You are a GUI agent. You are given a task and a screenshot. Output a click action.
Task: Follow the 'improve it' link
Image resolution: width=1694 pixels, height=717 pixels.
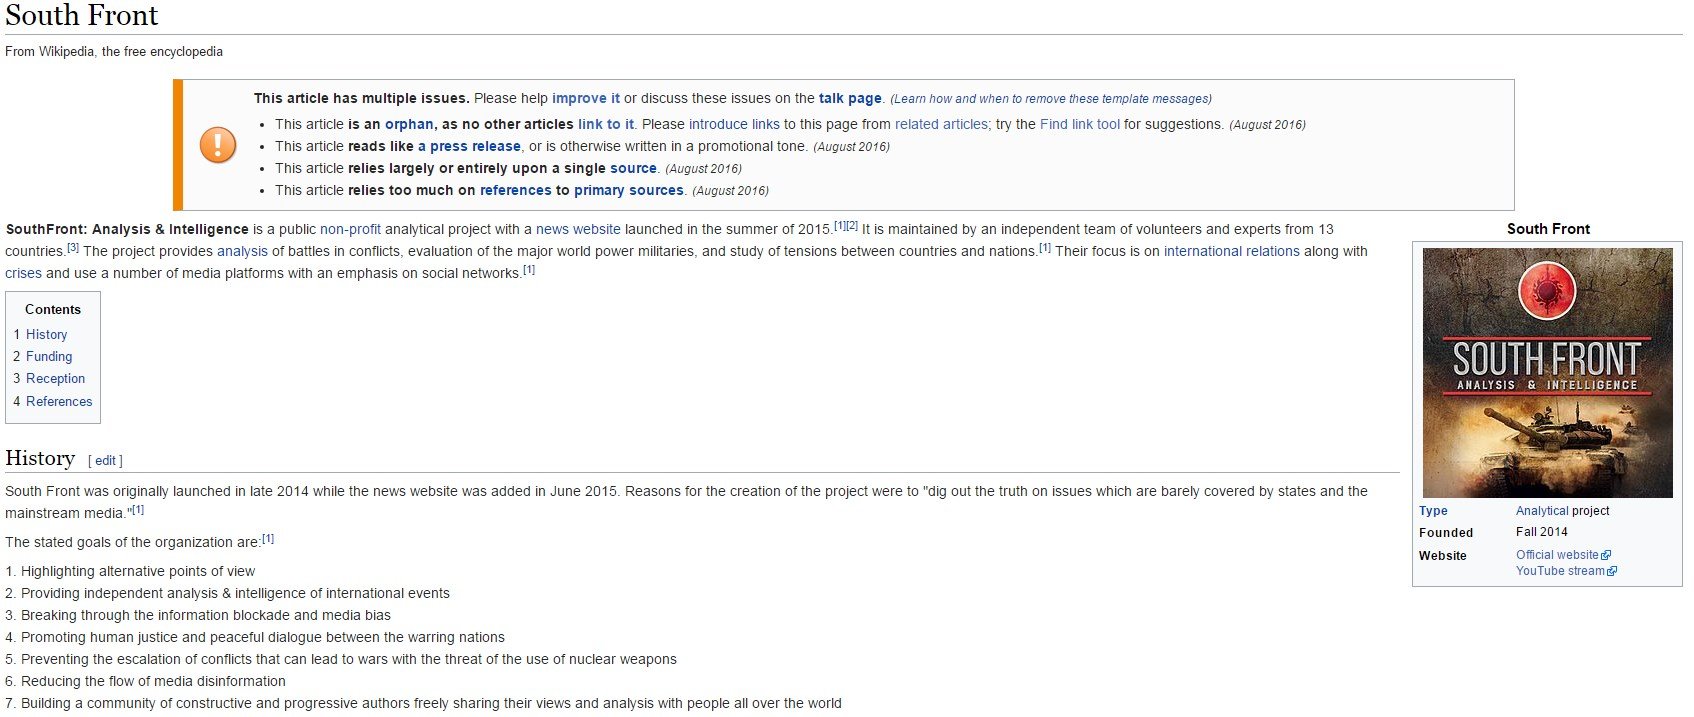coord(586,98)
